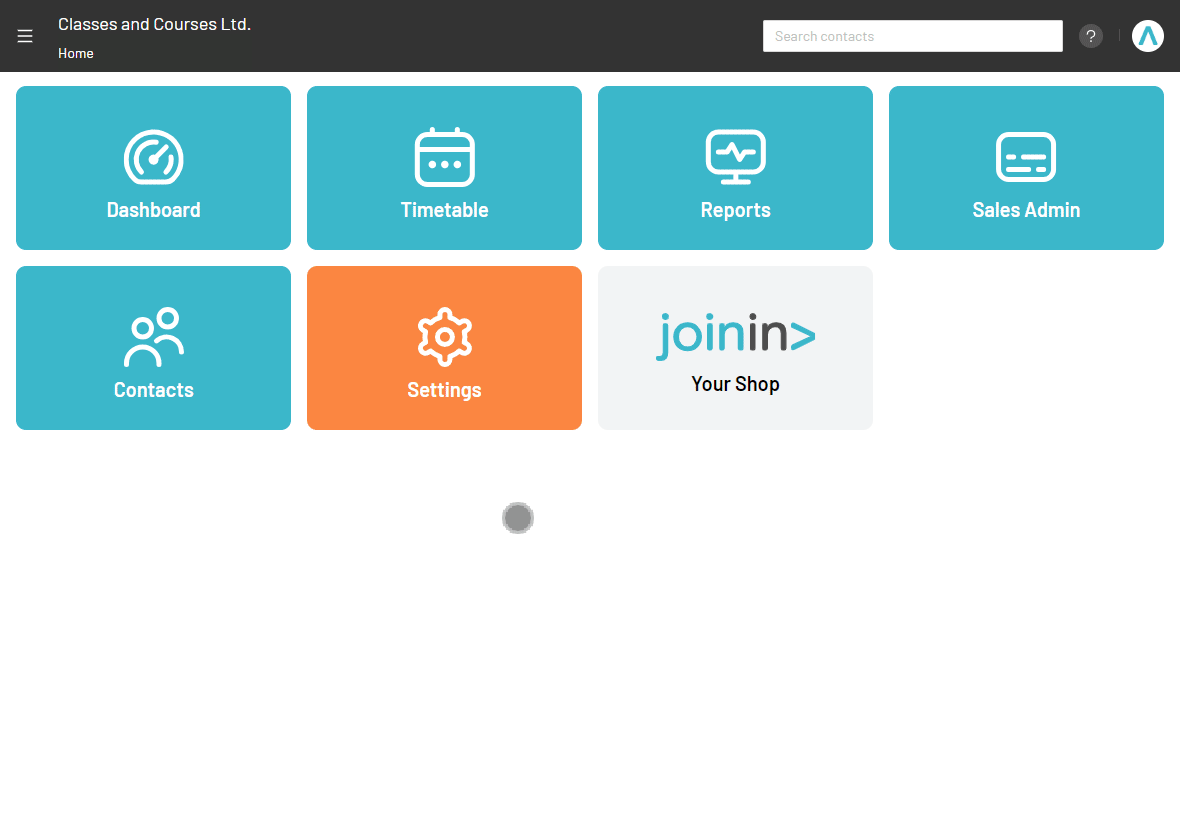Click the Settings gear icon

(444, 337)
